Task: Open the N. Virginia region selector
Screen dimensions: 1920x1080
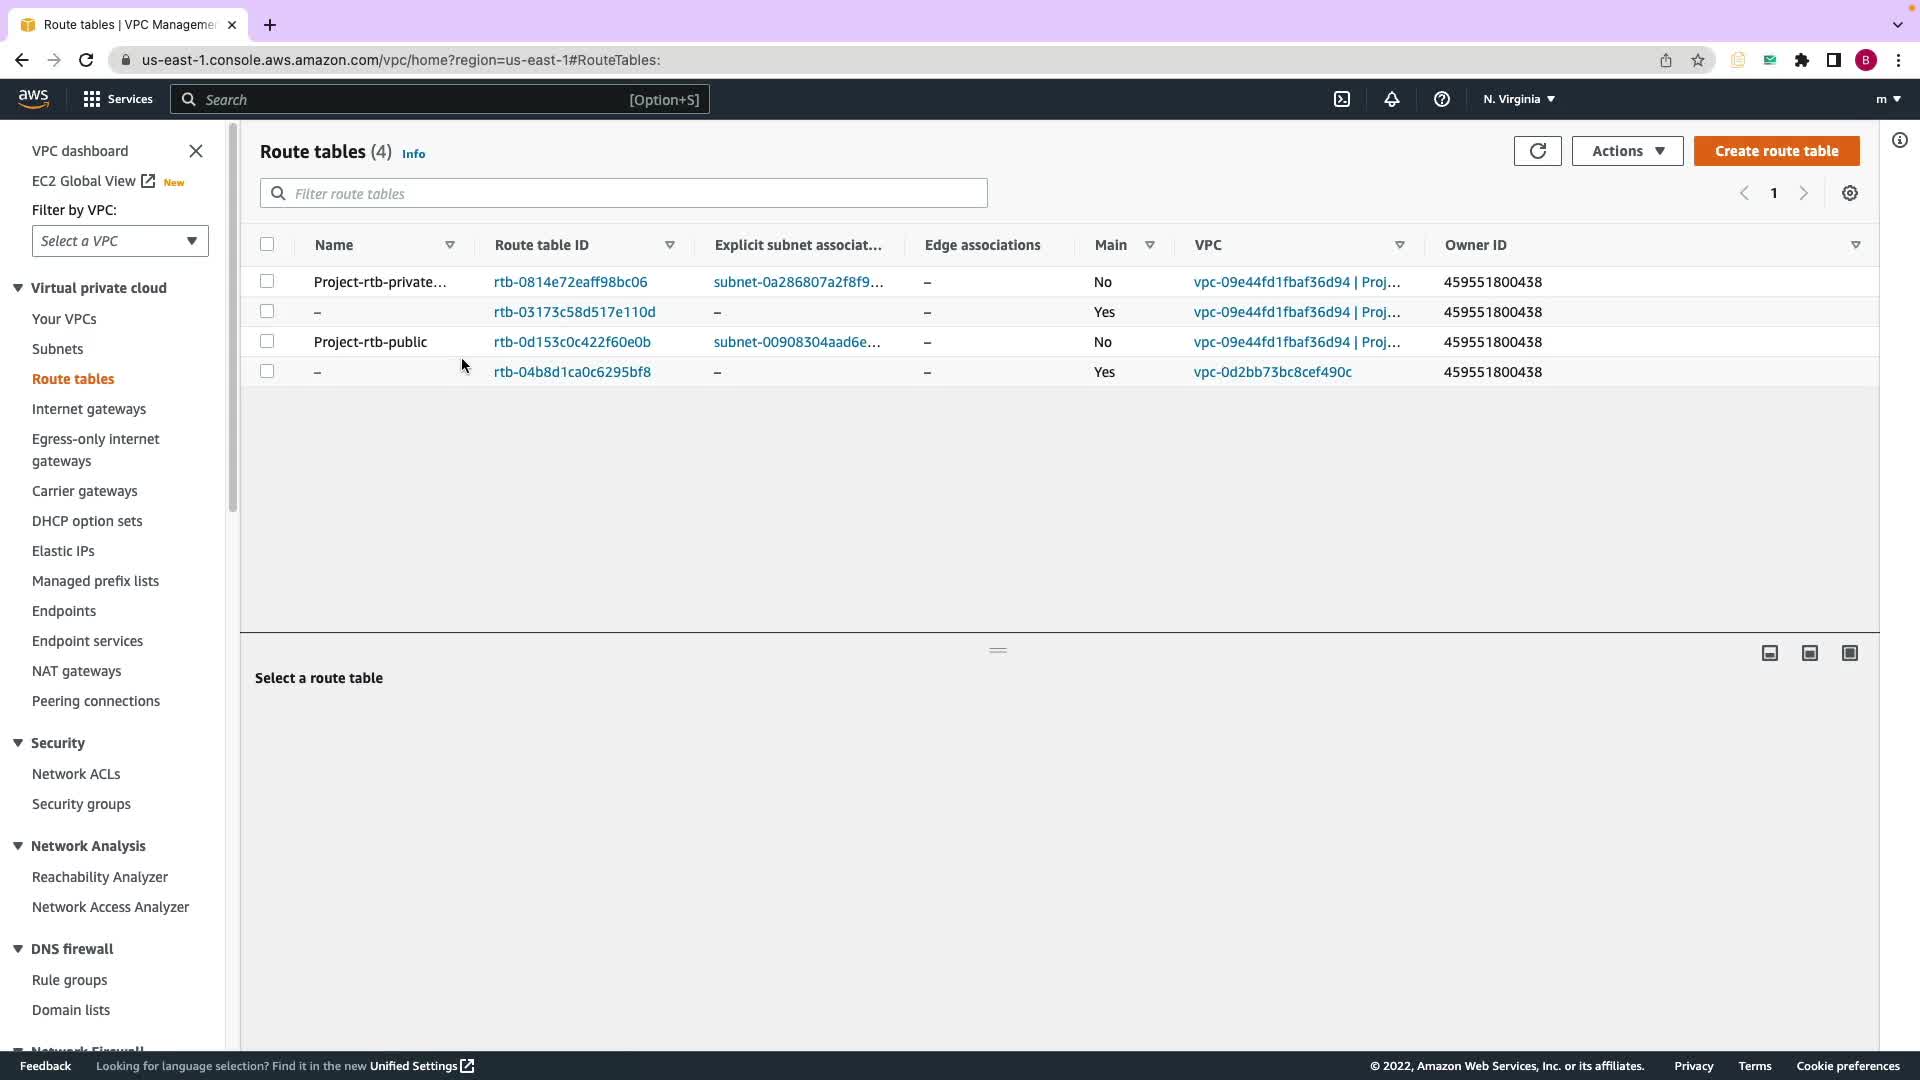Action: 1518,99
